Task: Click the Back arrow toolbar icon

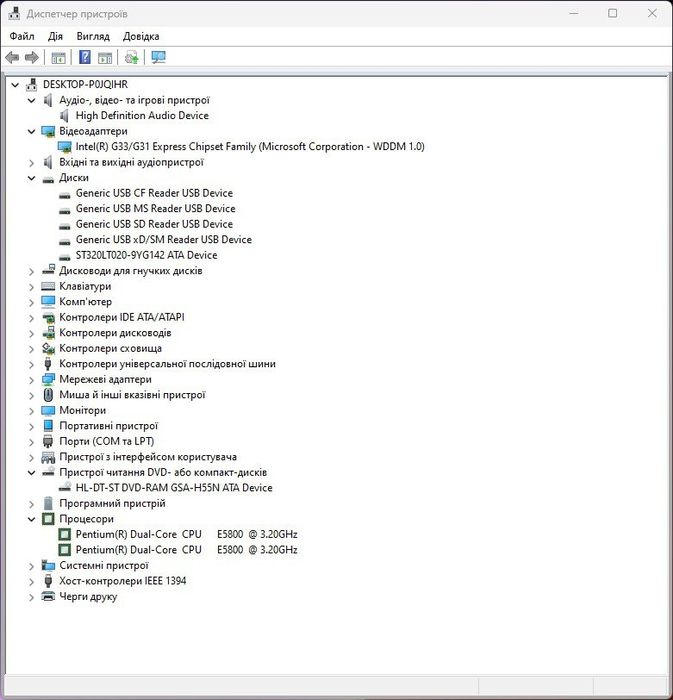Action: (x=12, y=57)
